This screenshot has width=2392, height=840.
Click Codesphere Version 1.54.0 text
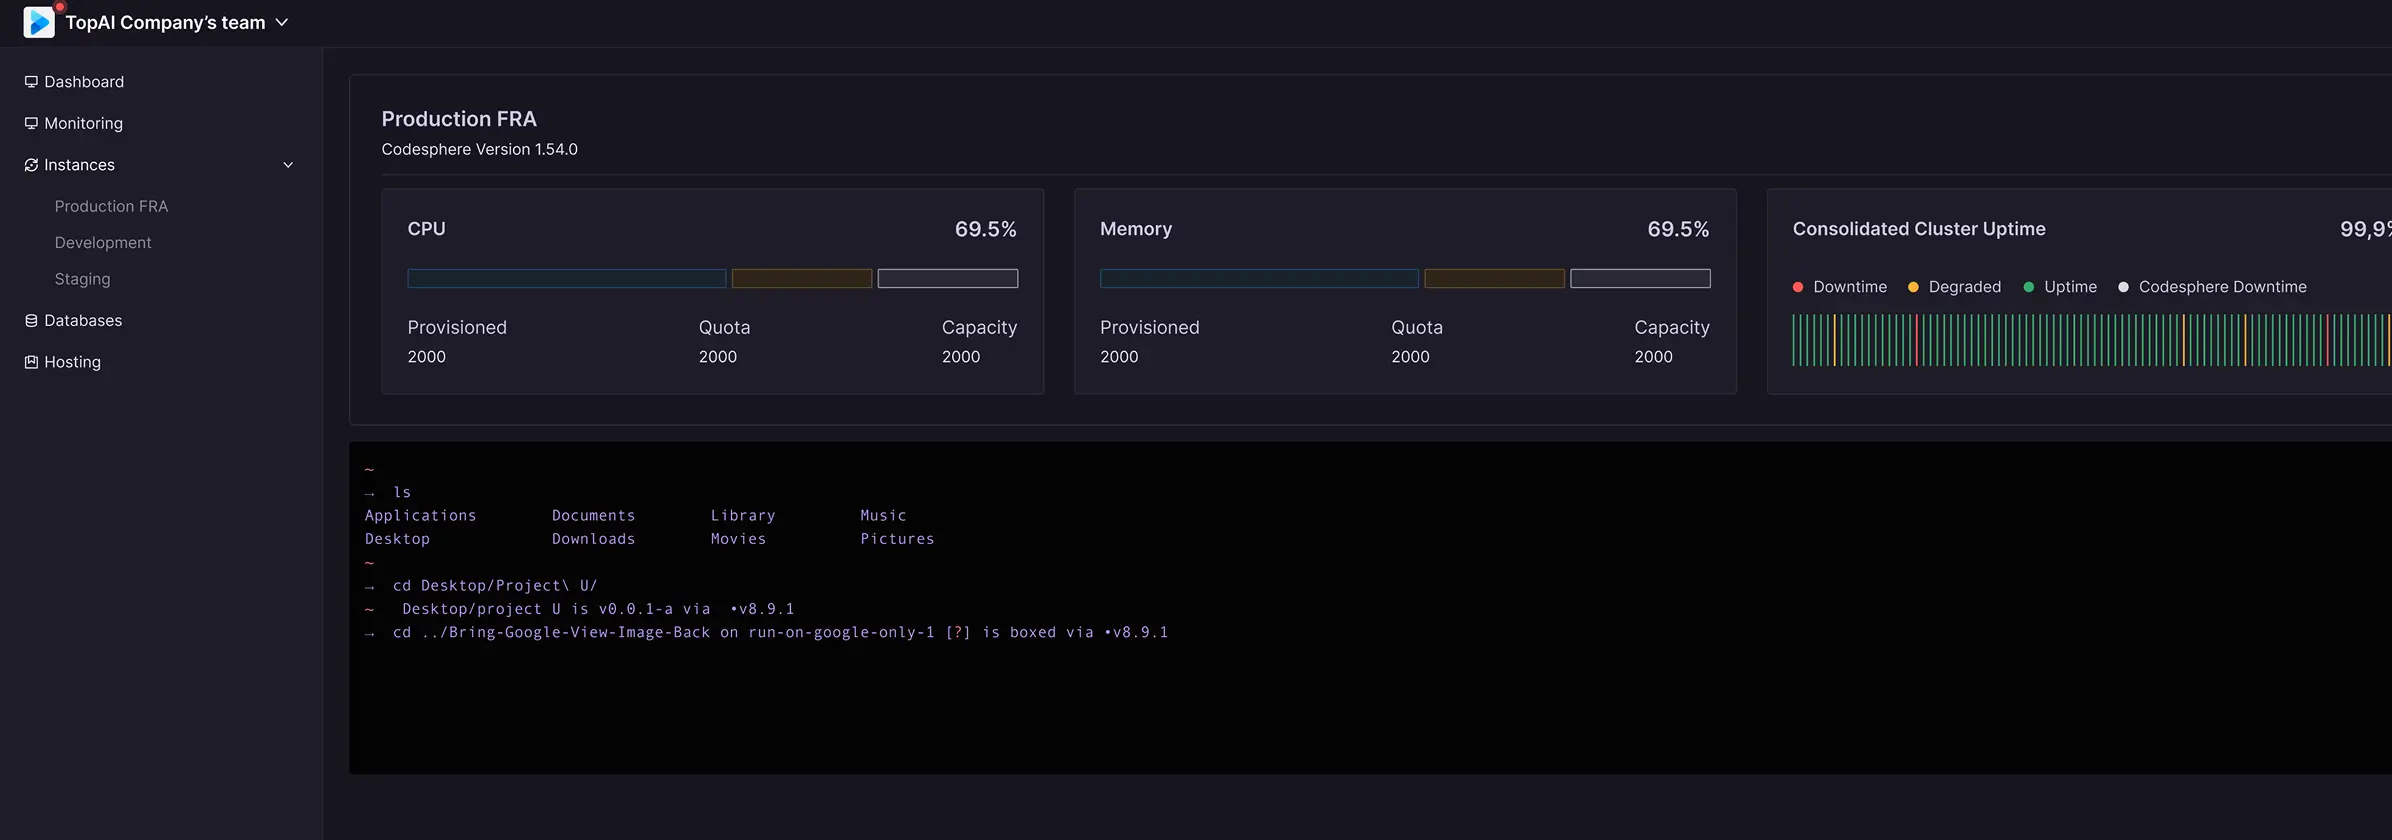click(x=480, y=149)
